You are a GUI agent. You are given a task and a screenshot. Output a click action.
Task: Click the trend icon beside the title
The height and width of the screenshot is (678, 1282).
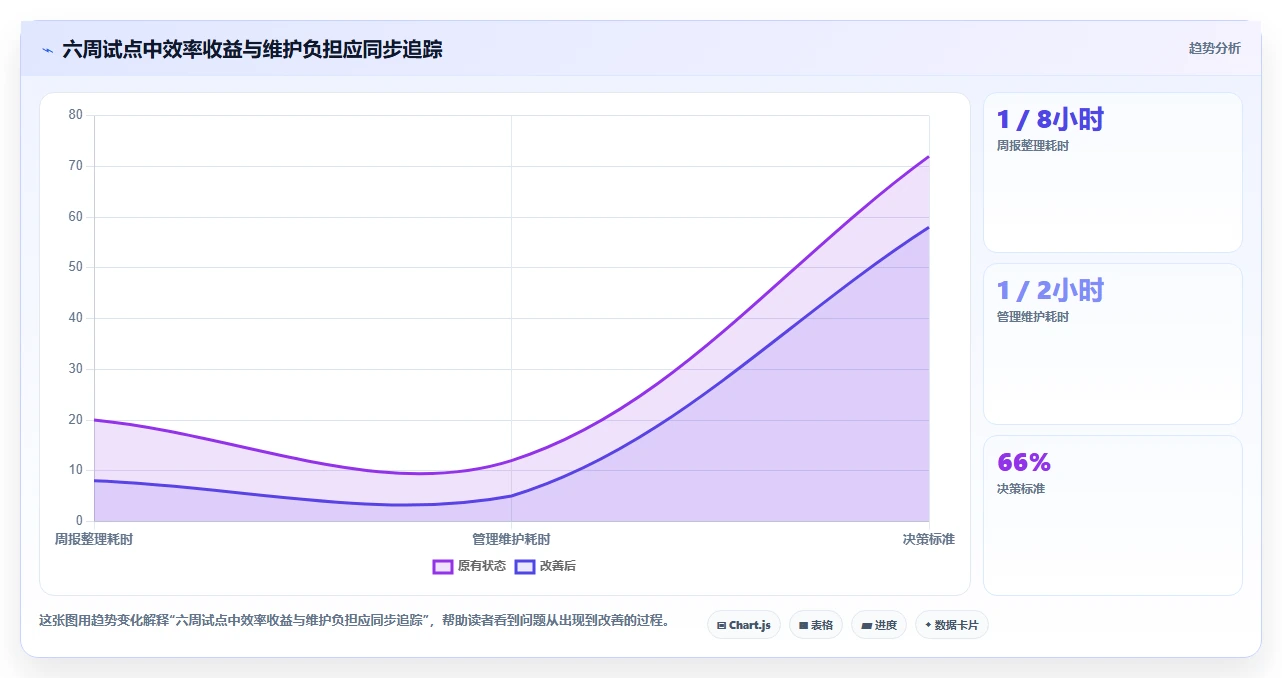pos(47,50)
